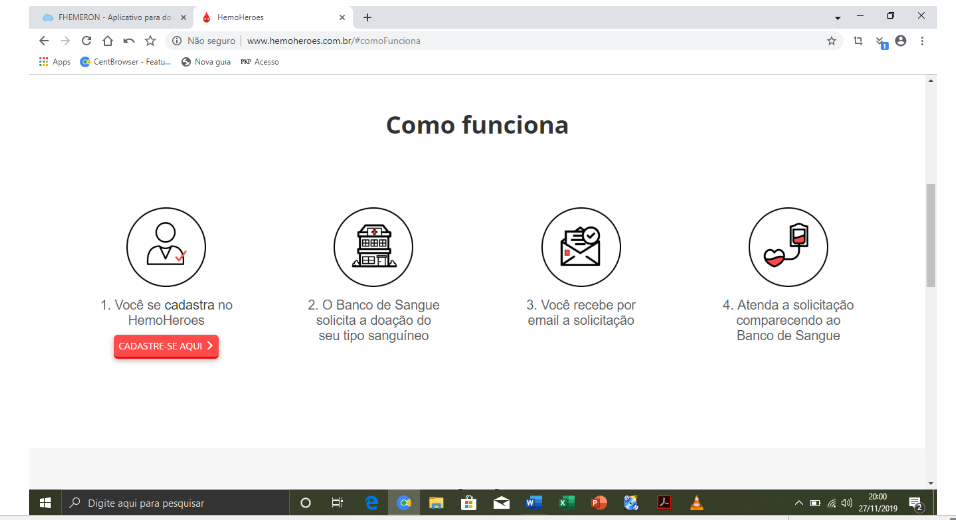Screen dimensions: 956x520
Task: Open the network Wi-Fi tray icon
Action: (x=832, y=503)
